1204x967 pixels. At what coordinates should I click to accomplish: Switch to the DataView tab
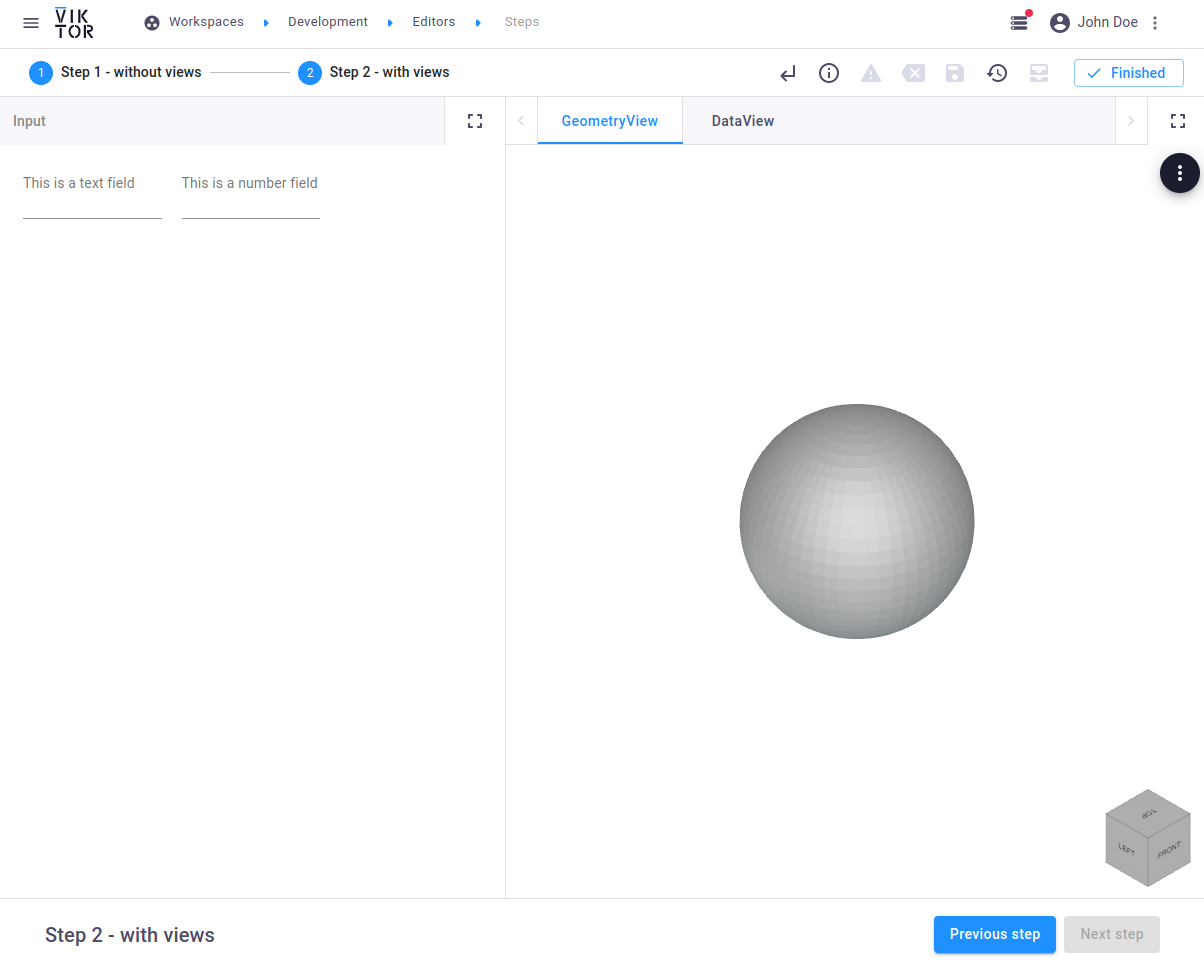point(742,121)
